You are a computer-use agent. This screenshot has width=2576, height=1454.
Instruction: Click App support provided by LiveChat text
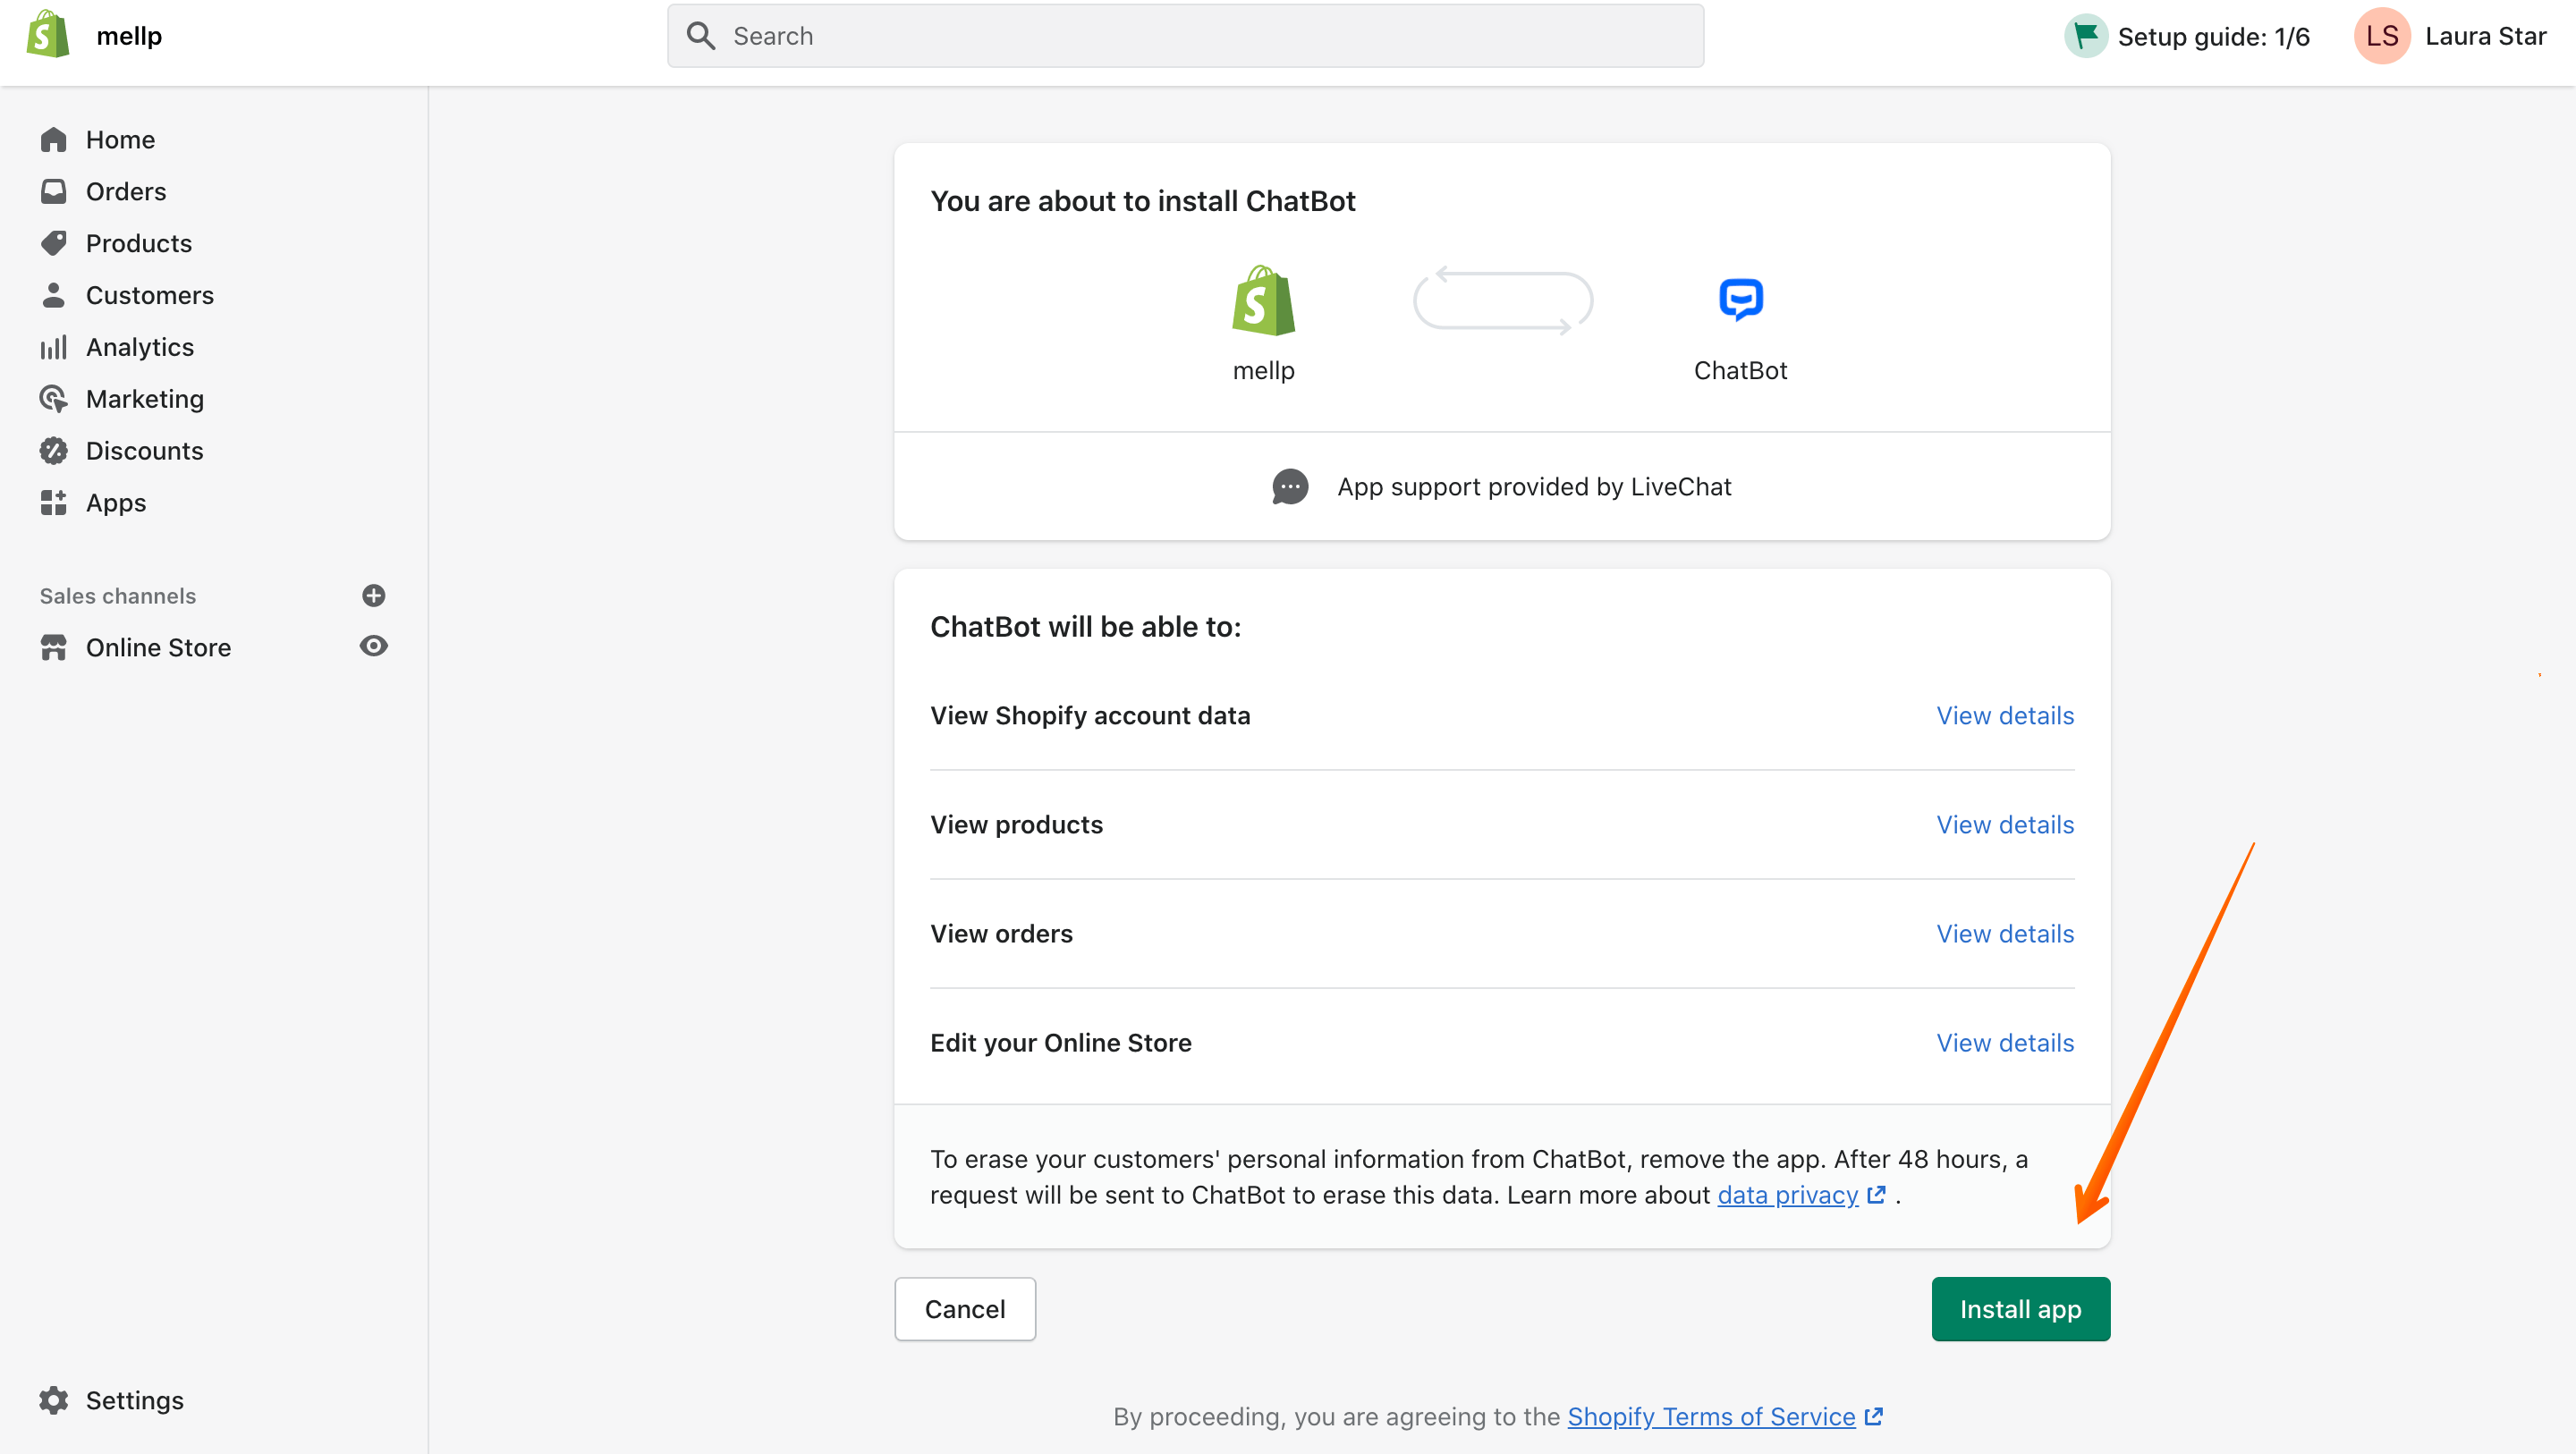click(x=1534, y=487)
